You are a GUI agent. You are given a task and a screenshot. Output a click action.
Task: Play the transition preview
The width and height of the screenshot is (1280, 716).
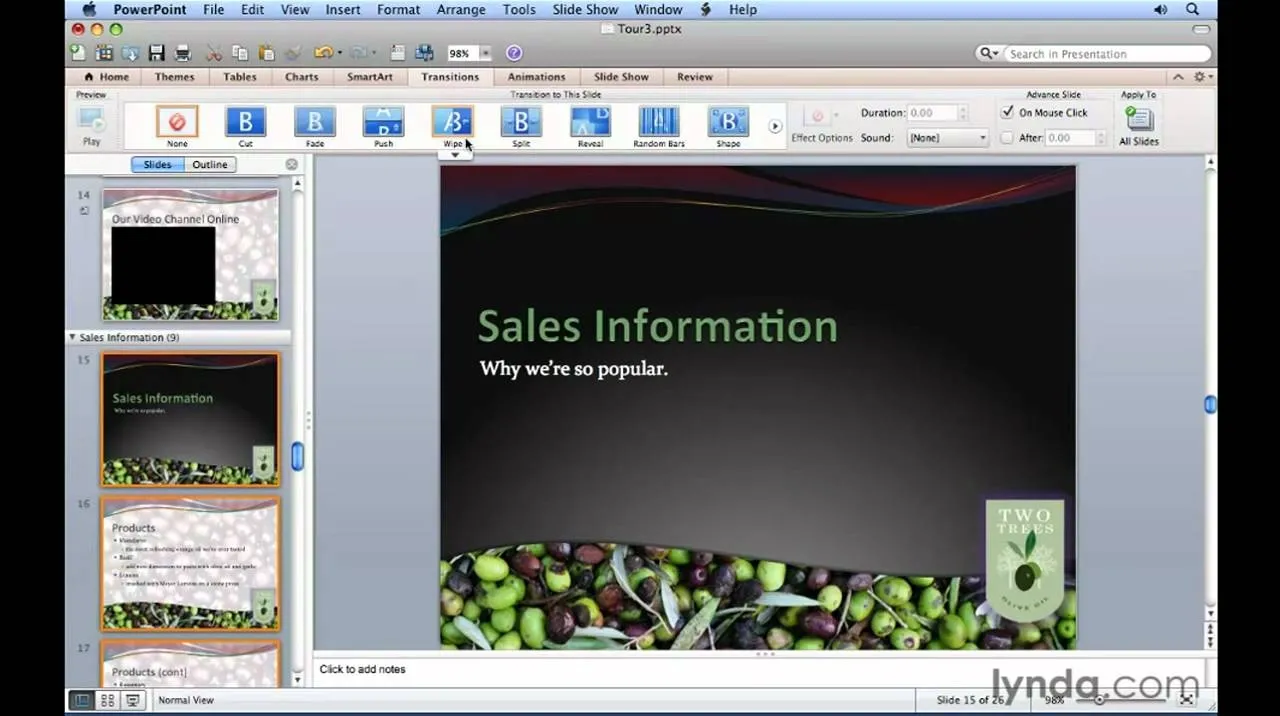click(x=91, y=126)
